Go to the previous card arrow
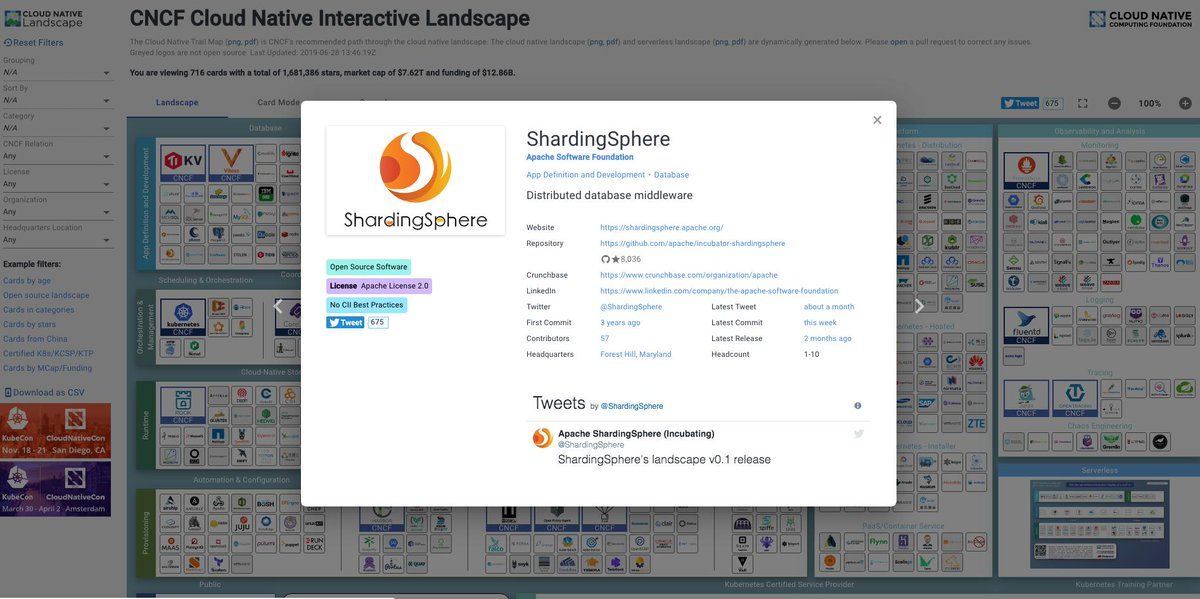 279,306
